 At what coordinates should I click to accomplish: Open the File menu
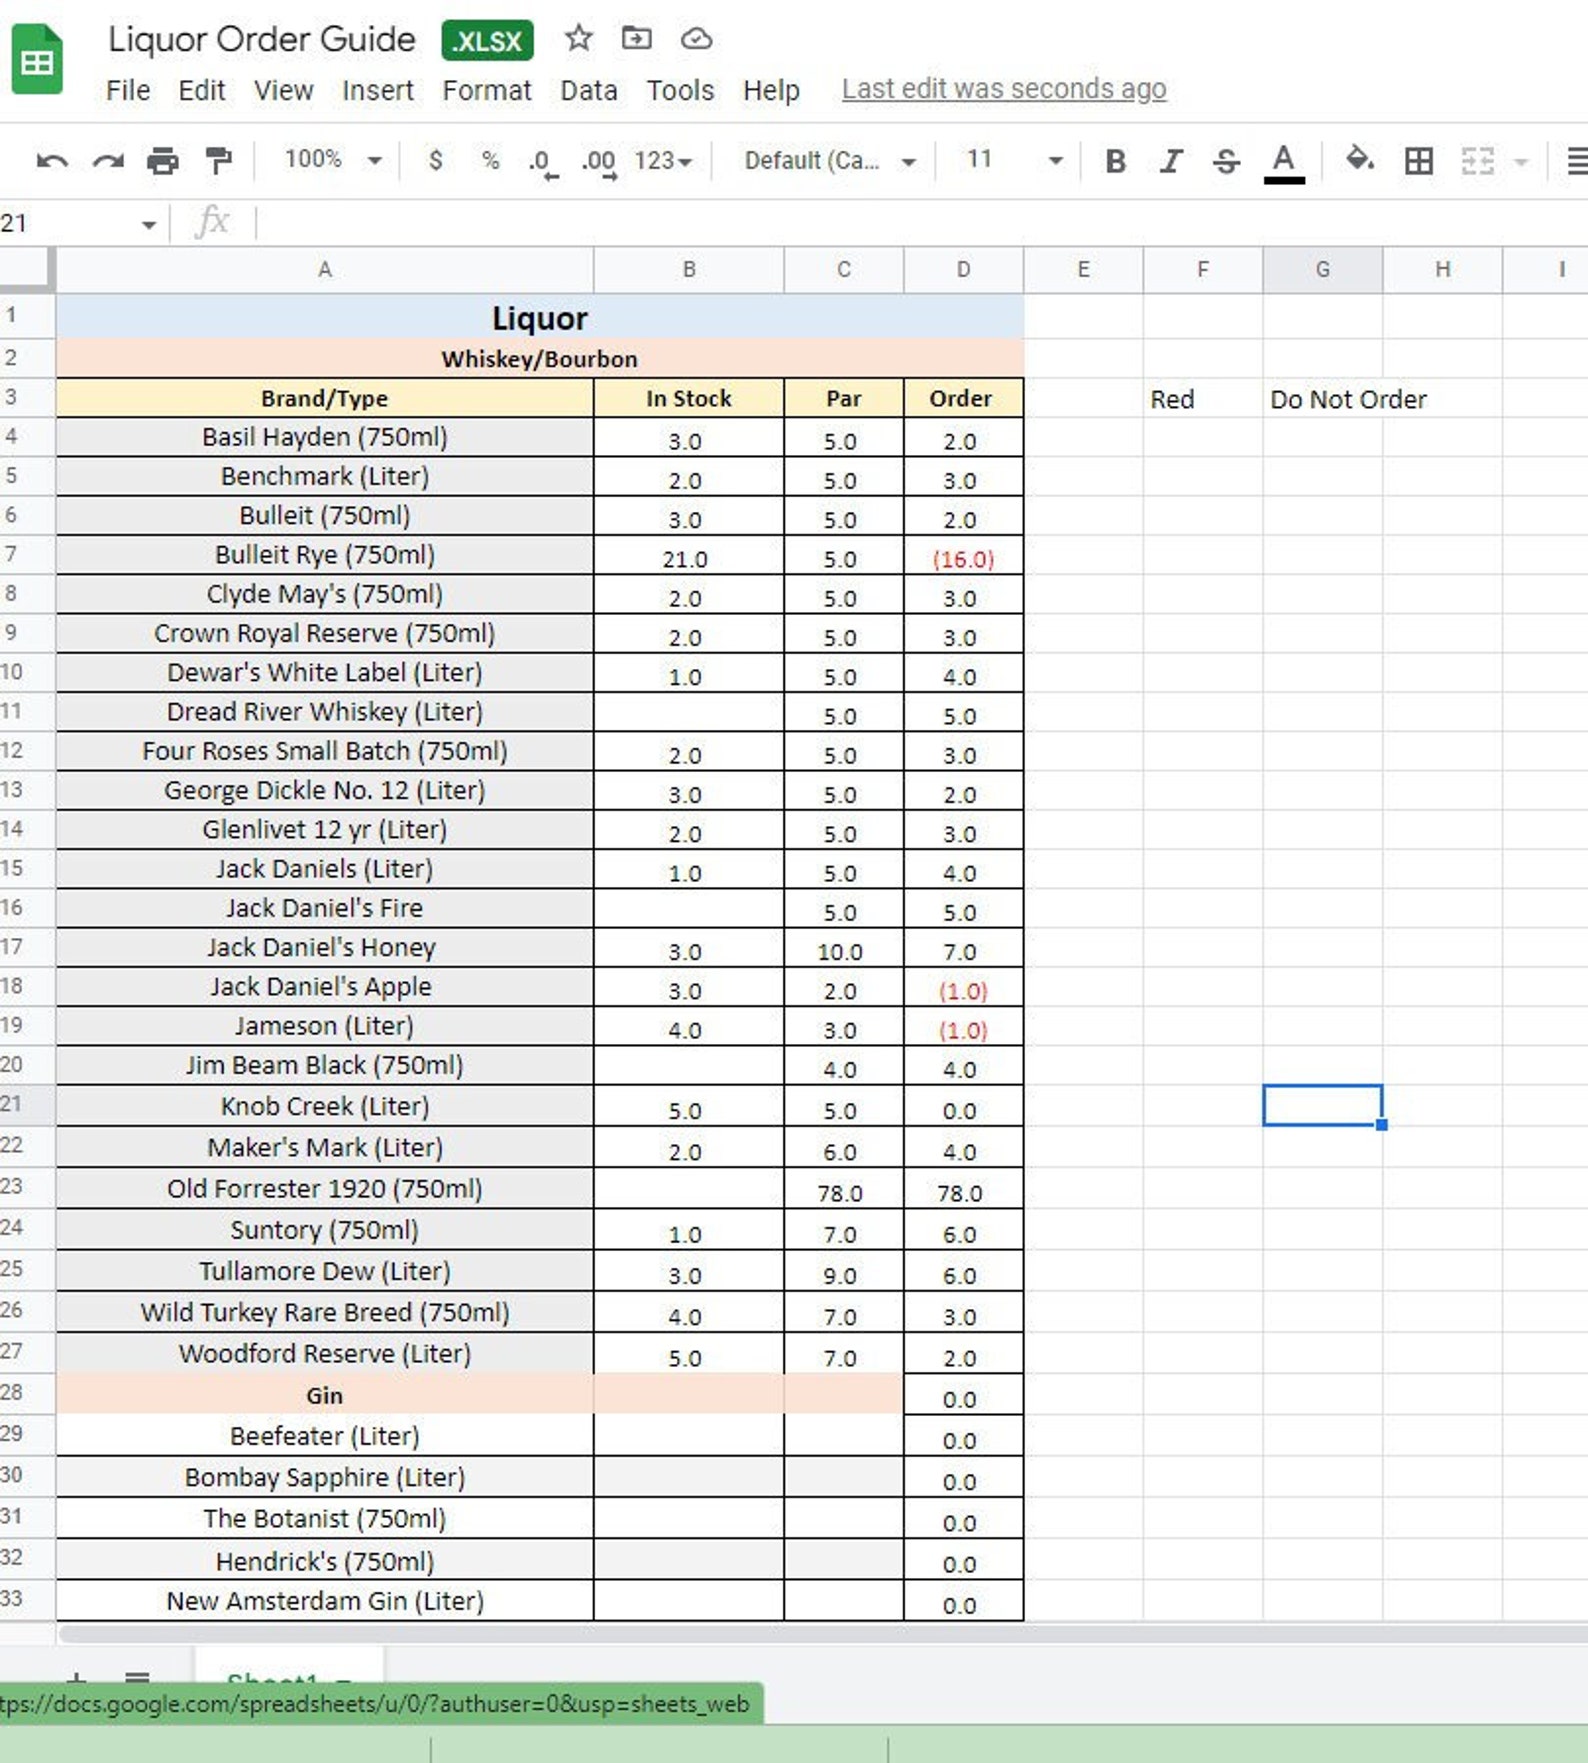[128, 90]
